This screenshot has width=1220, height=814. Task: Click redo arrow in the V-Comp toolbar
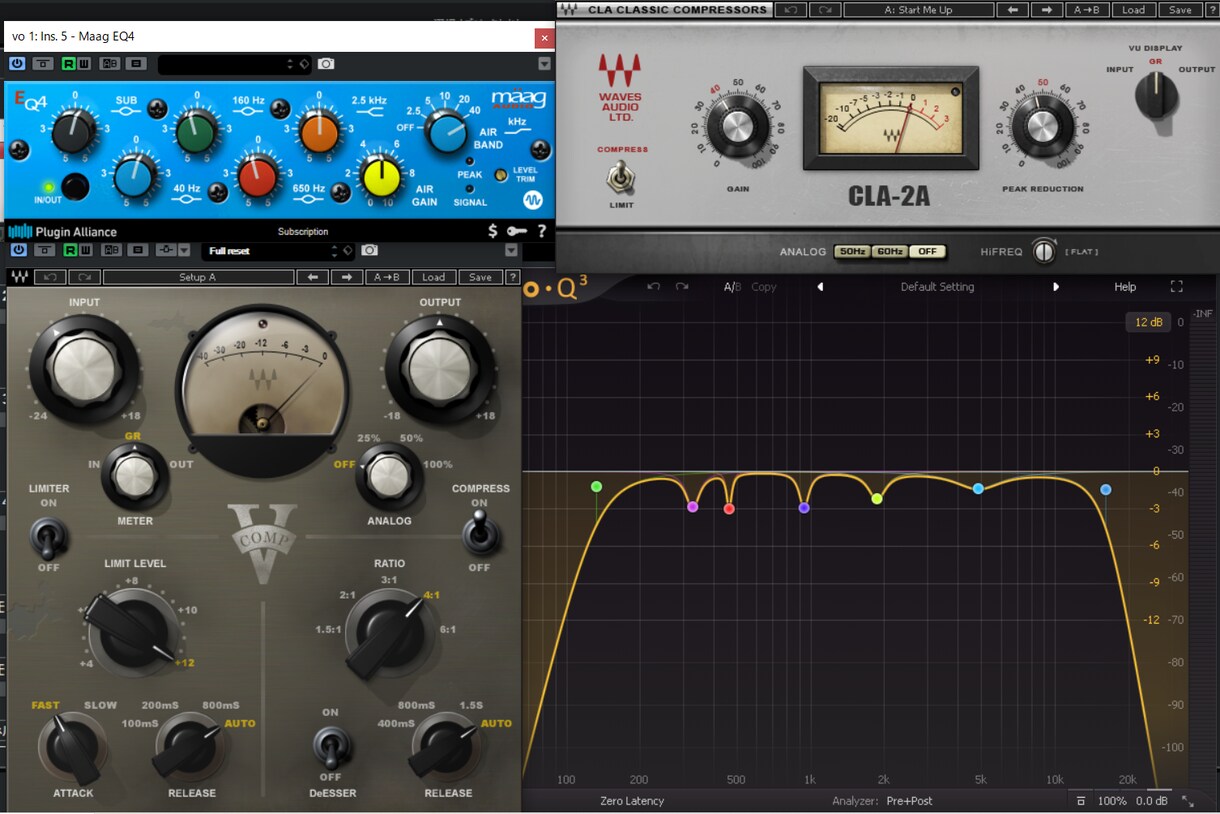pos(84,277)
